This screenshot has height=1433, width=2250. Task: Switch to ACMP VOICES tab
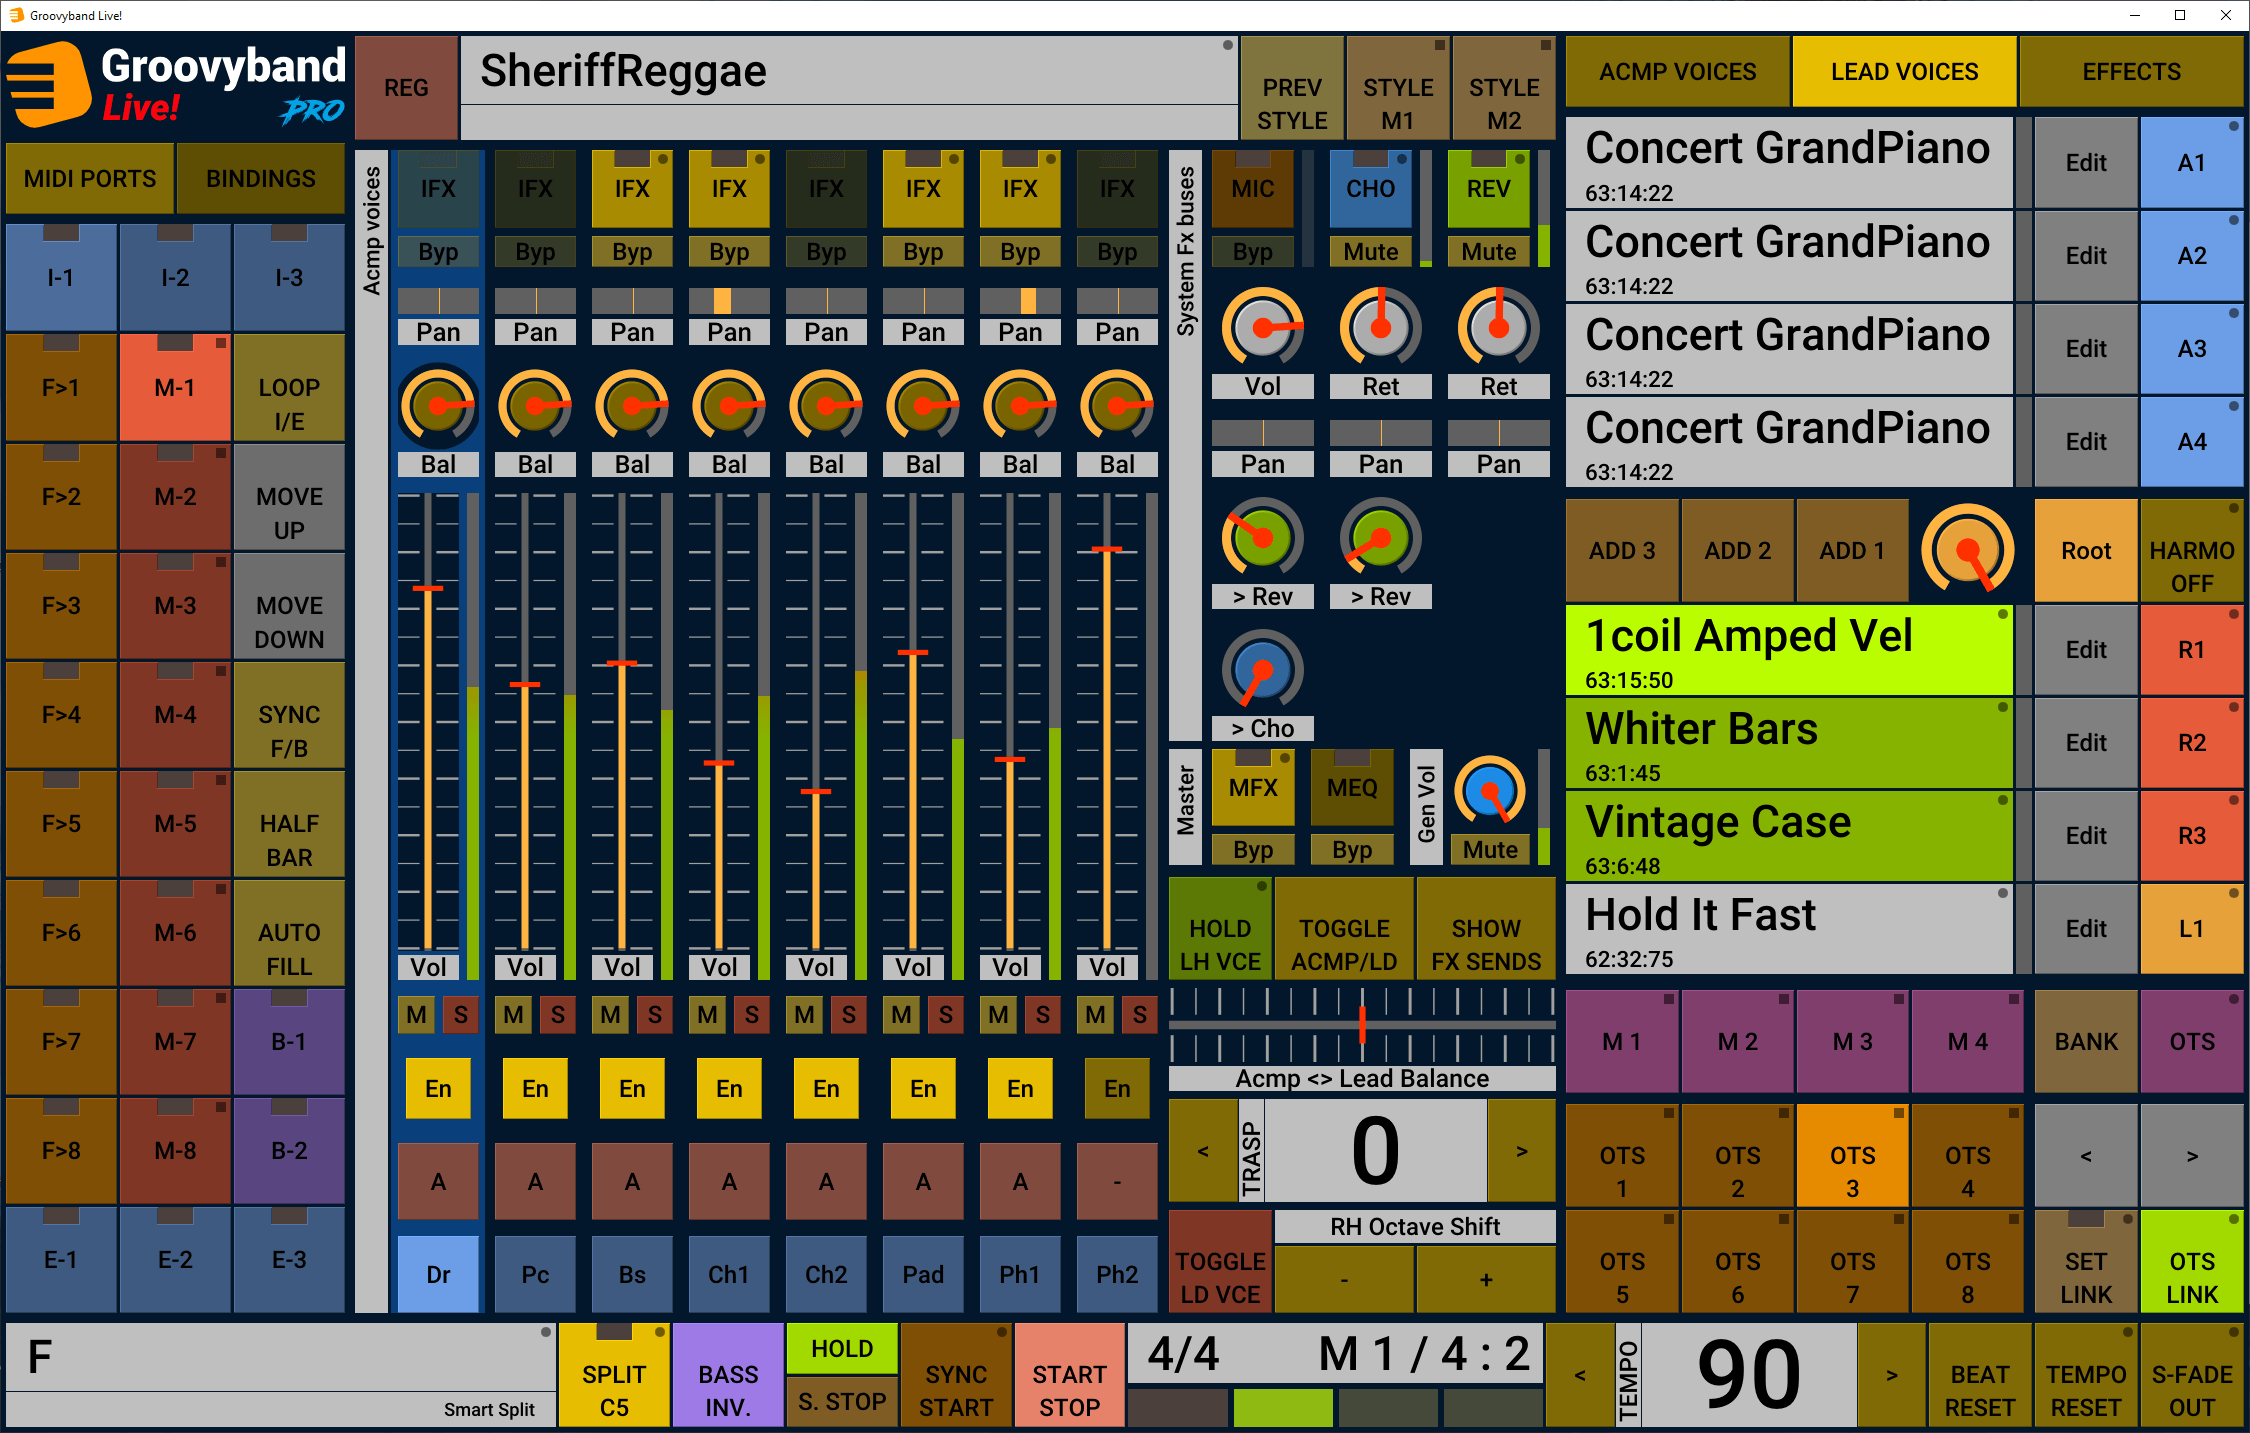pos(1677,72)
